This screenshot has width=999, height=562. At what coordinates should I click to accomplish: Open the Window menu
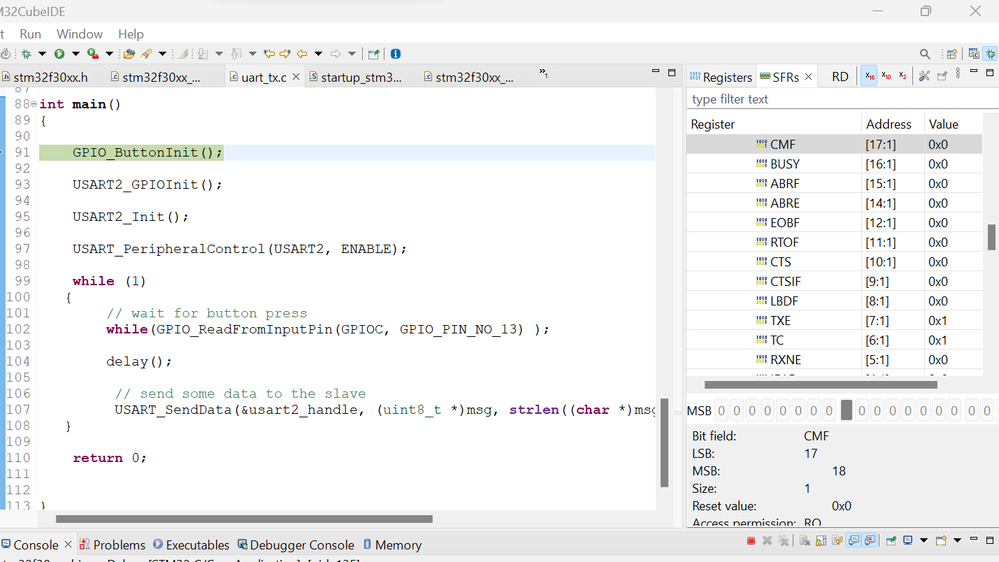click(80, 34)
